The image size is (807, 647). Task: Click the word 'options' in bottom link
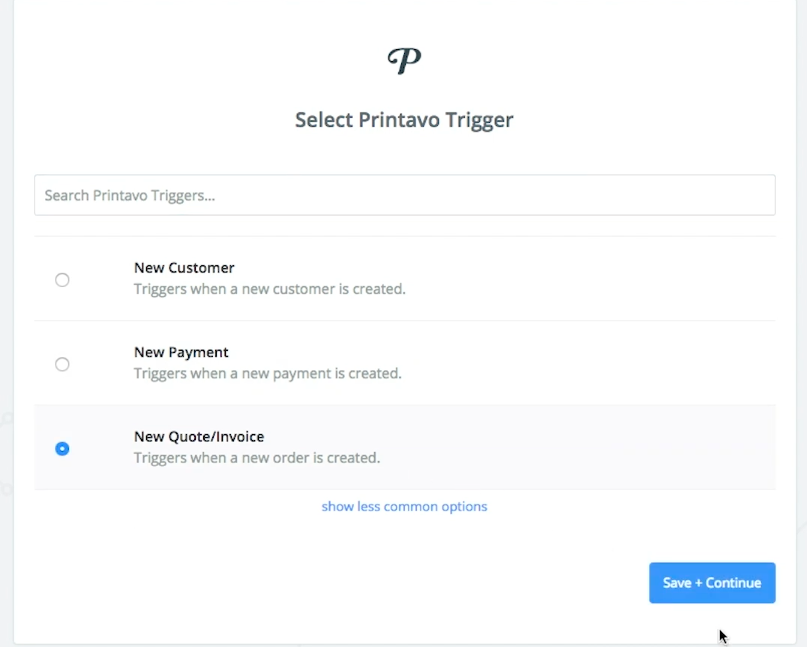point(464,507)
